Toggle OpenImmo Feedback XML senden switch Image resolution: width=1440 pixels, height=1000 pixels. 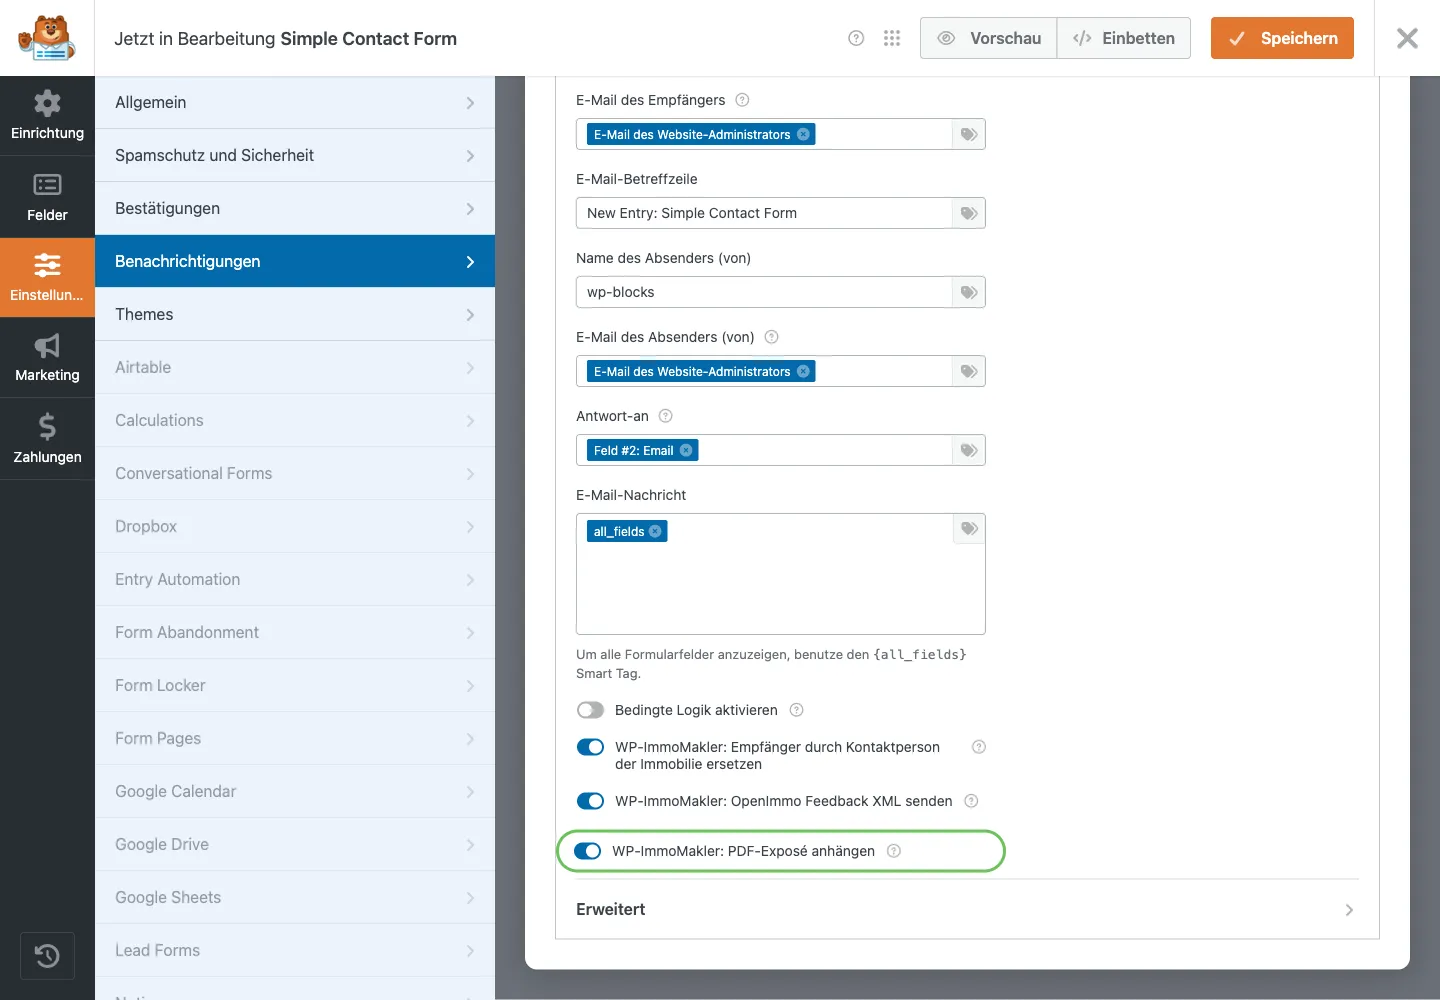[590, 801]
